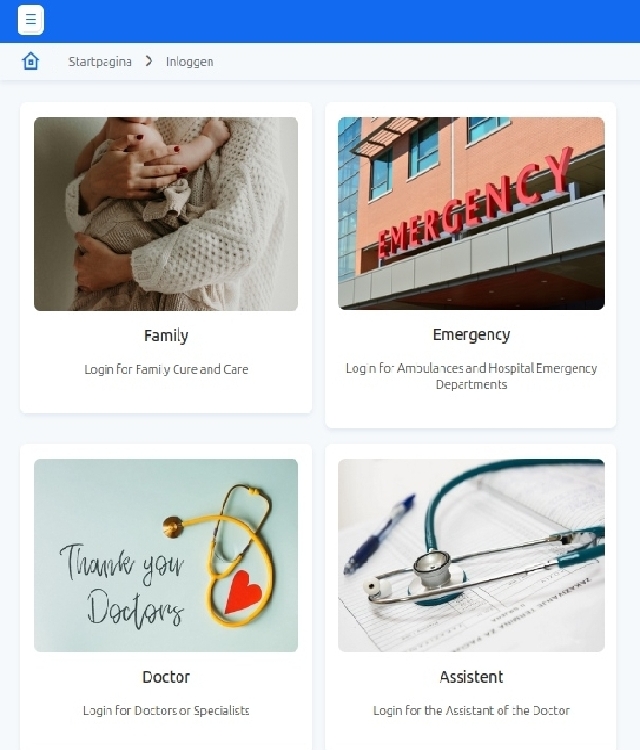Viewport: 640px width, 750px height.
Task: Click the Emergency card title
Action: pyautogui.click(x=471, y=335)
